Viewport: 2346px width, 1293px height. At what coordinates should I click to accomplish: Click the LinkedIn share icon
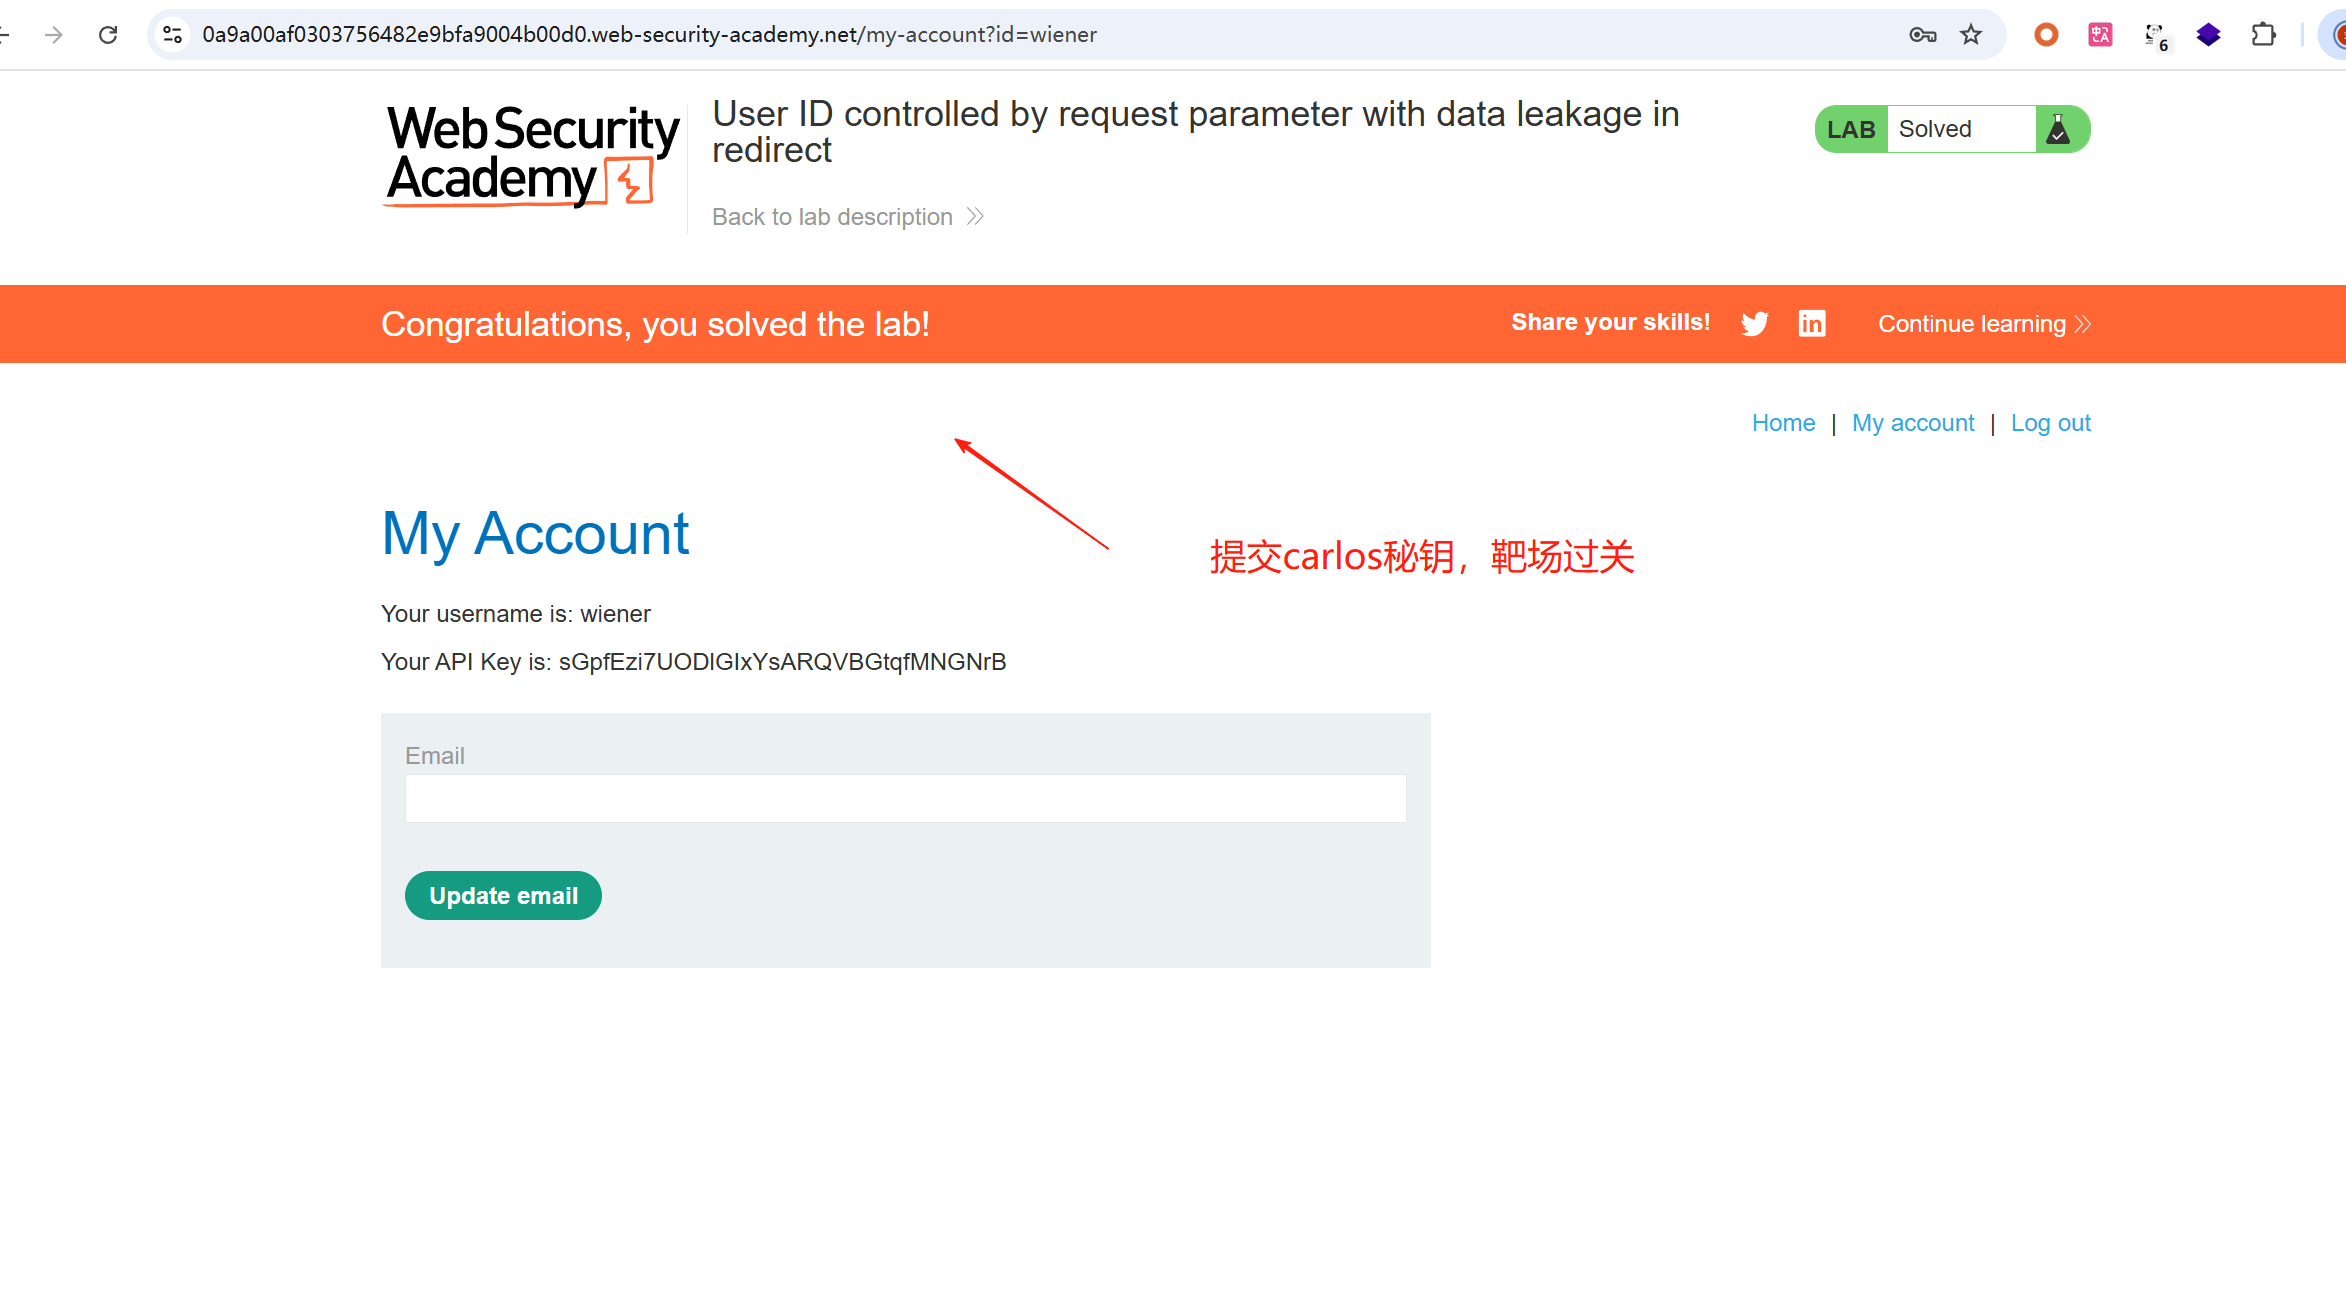point(1811,323)
